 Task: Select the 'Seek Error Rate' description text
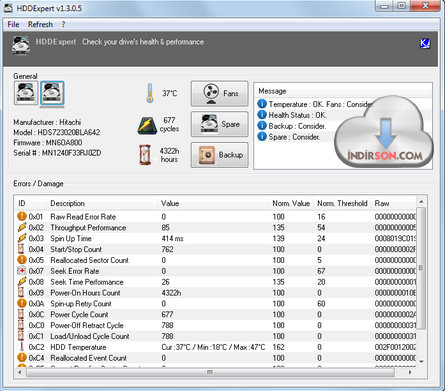(75, 271)
